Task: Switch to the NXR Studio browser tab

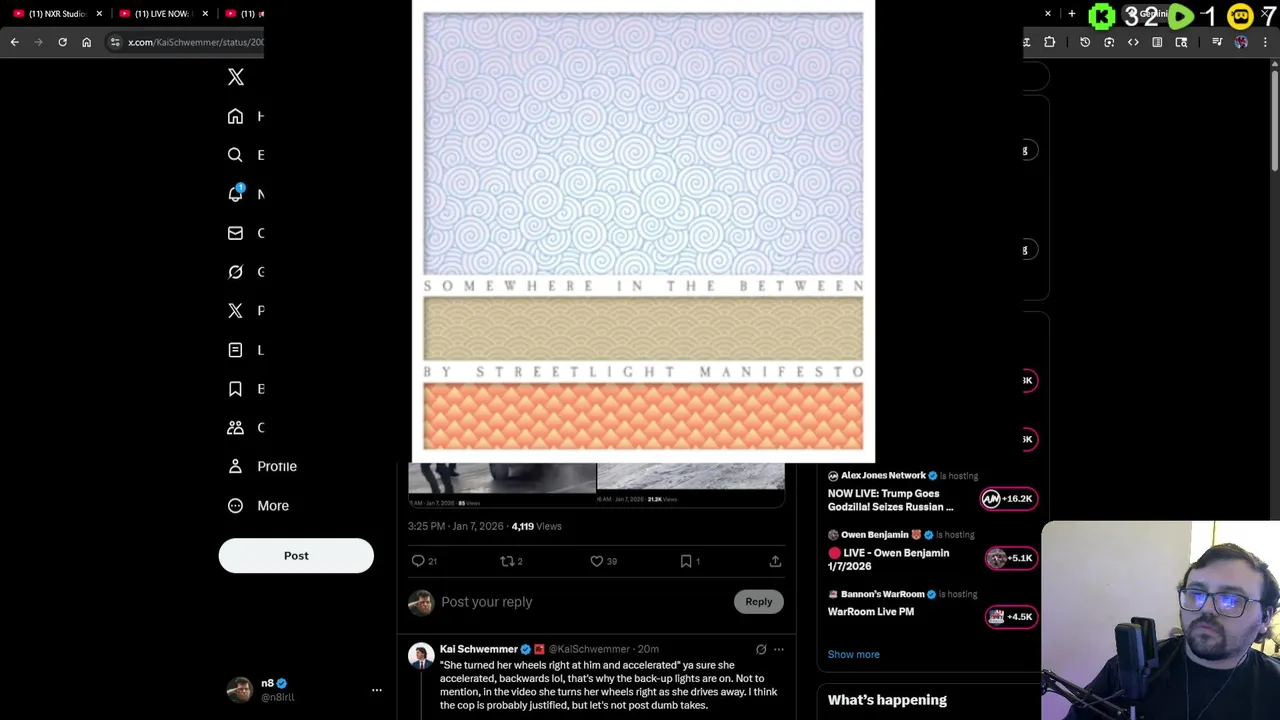Action: click(57, 13)
